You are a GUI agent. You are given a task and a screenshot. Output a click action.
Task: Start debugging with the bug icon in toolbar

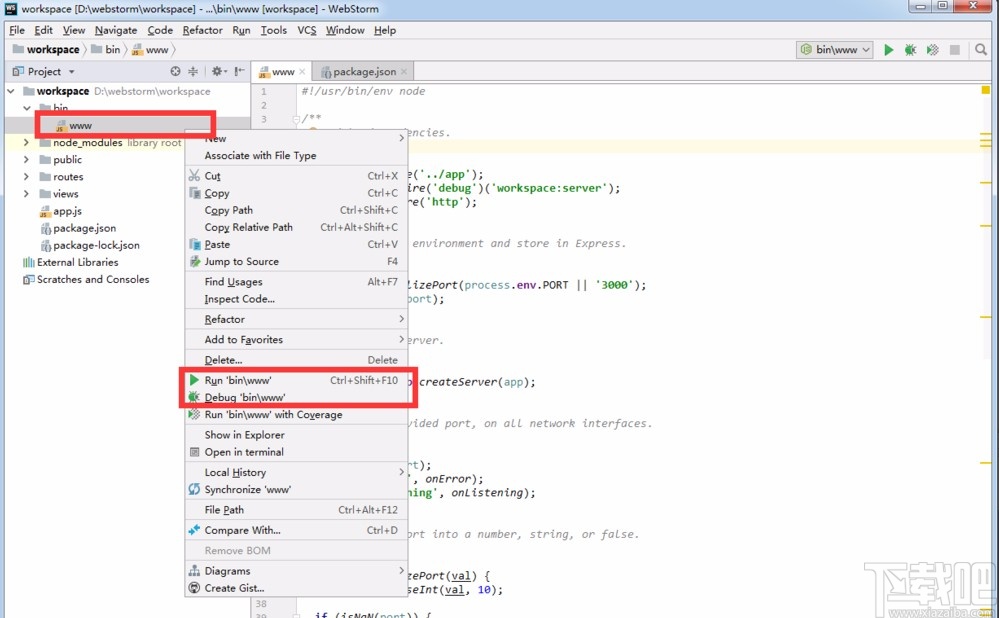910,50
